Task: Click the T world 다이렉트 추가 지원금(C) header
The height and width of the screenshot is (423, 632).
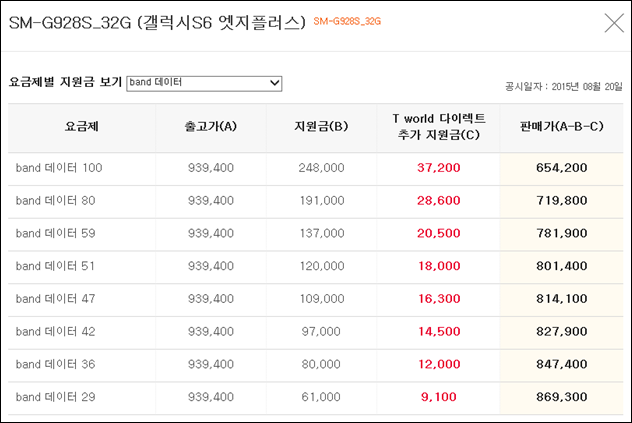Action: coord(439,126)
